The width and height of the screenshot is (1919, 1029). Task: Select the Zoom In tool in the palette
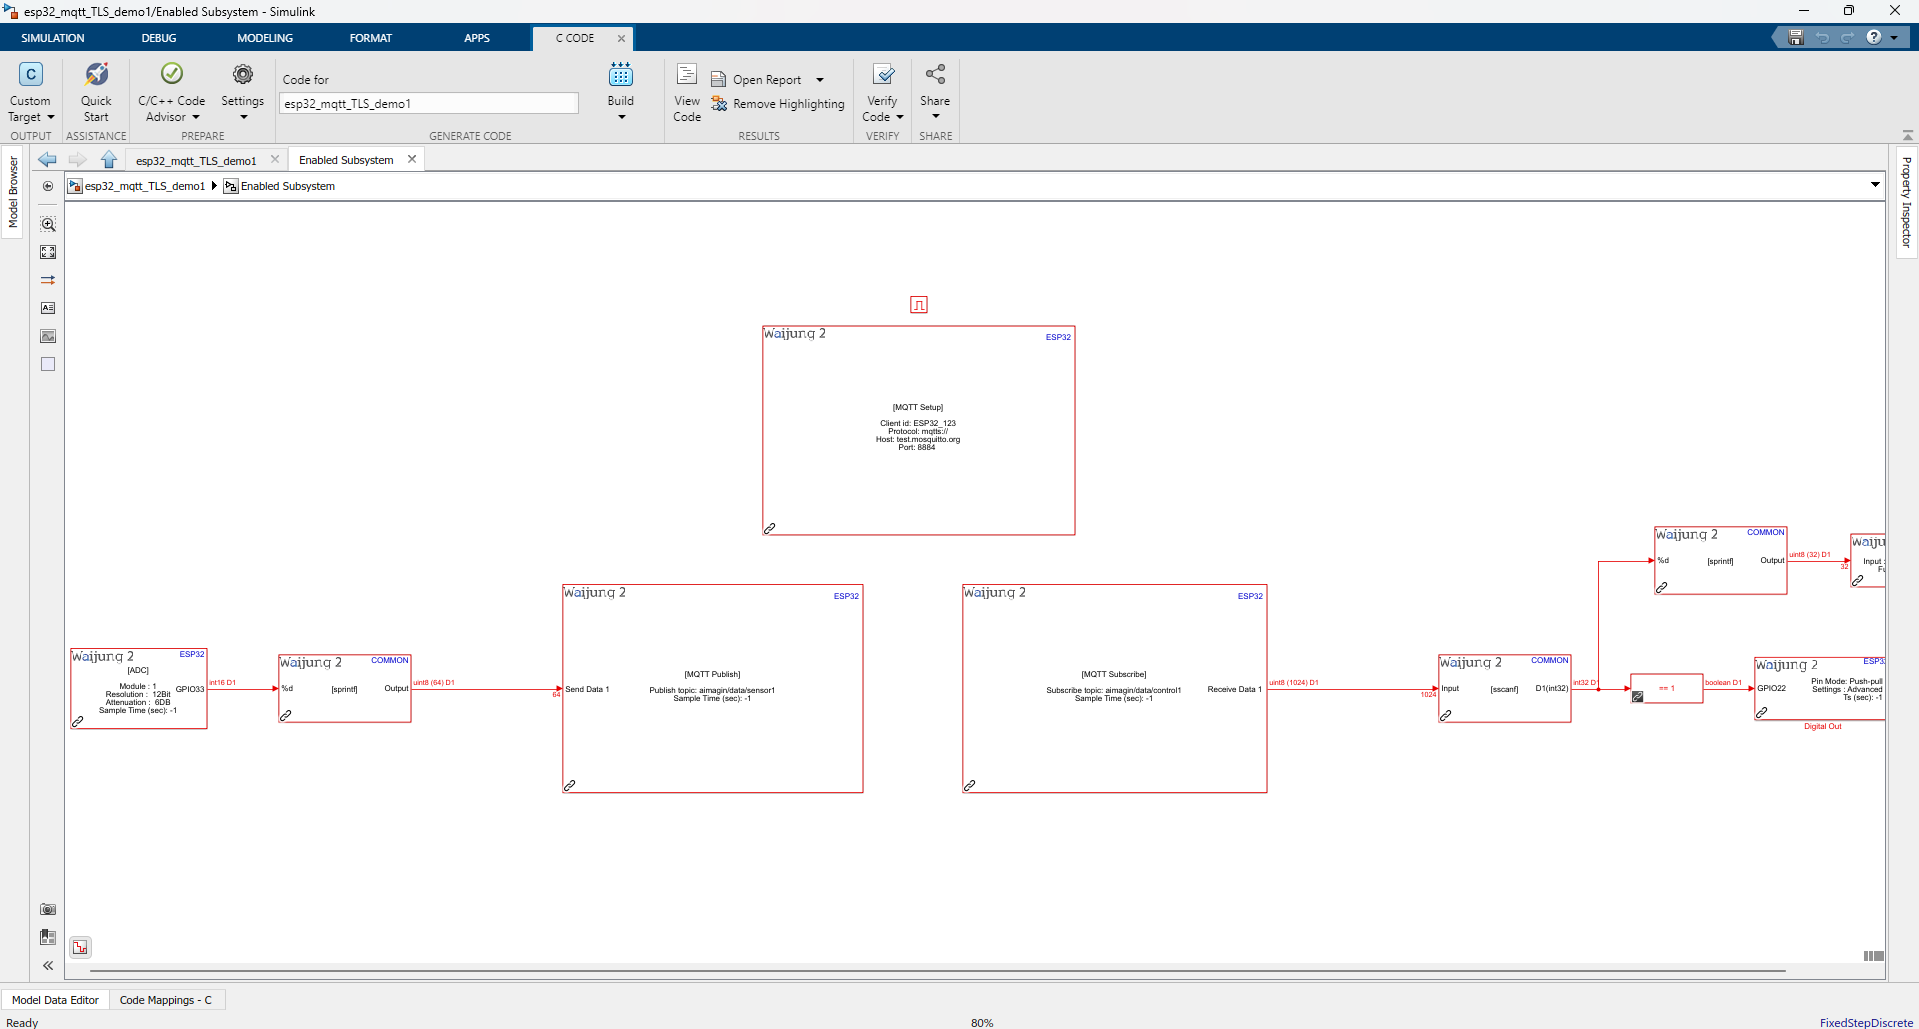(48, 224)
